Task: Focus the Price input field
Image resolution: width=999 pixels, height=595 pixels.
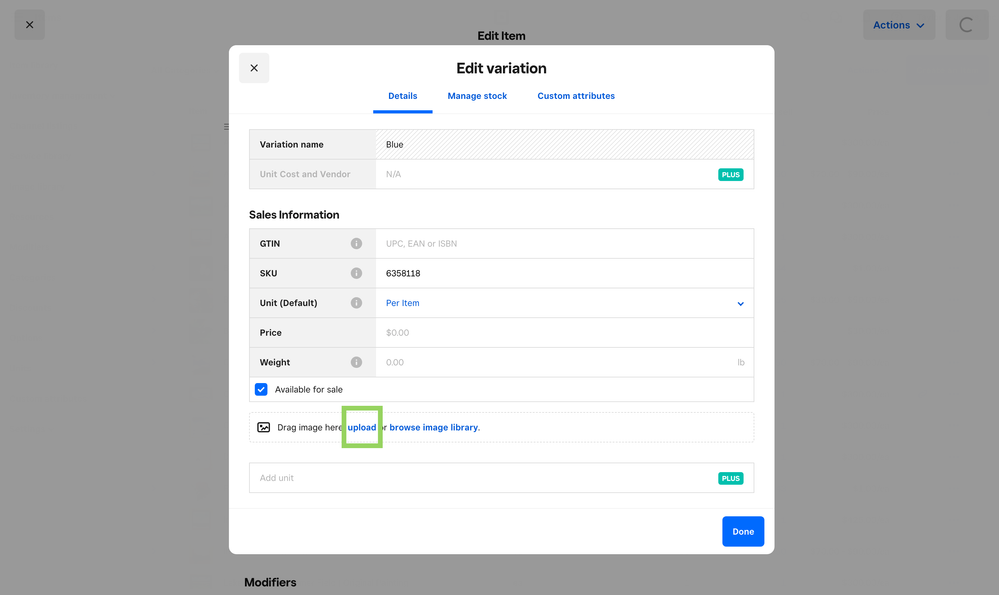Action: [x=564, y=333]
